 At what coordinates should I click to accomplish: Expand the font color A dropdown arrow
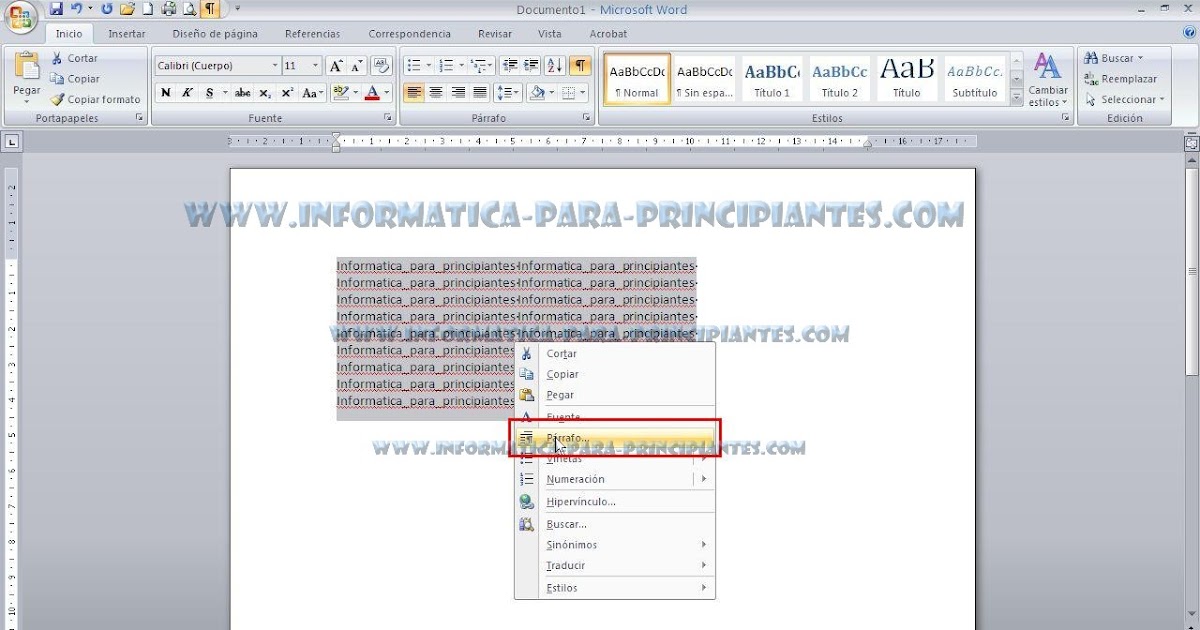[385, 92]
